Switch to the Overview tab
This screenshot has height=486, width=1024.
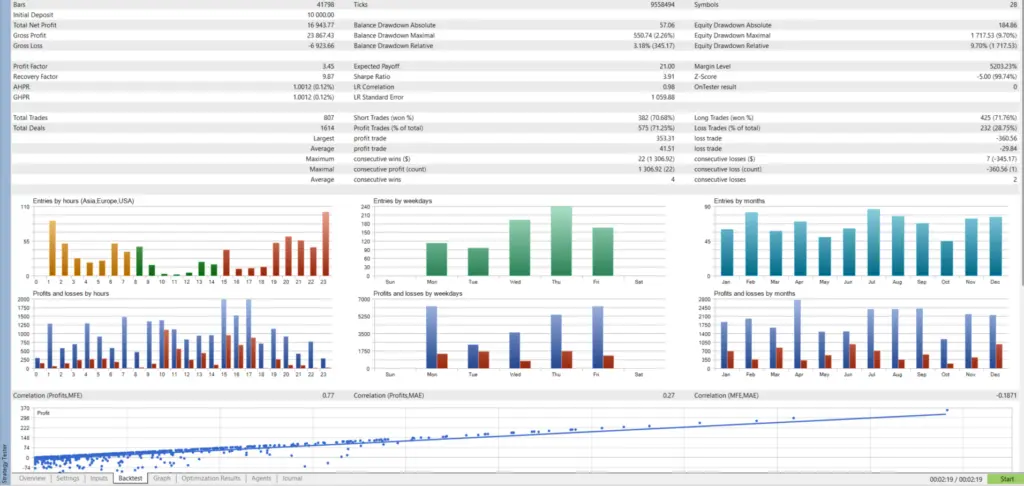coord(31,479)
